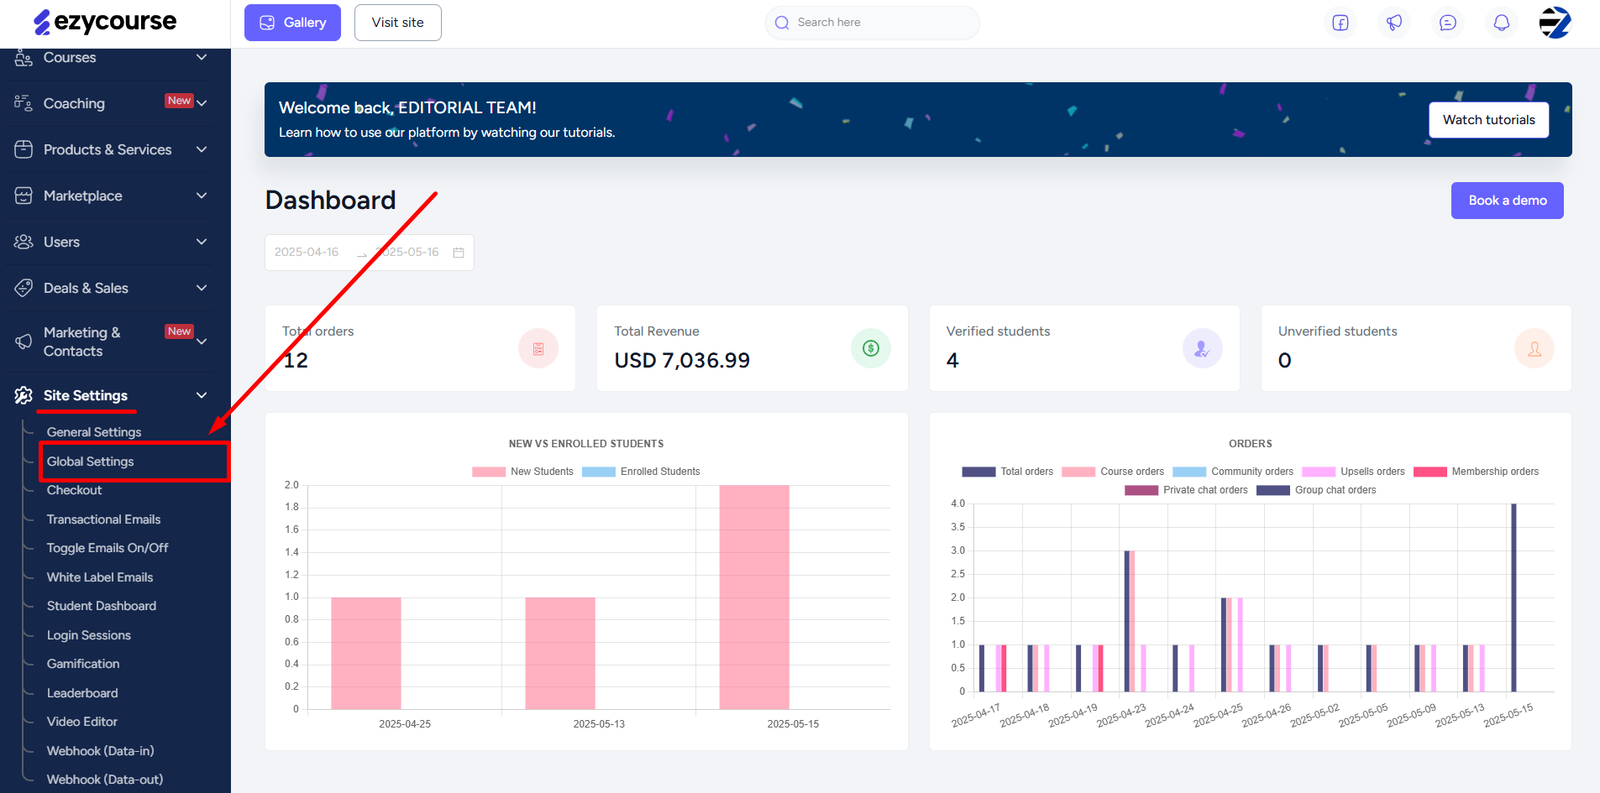Image resolution: width=1600 pixels, height=793 pixels.
Task: Collapse the Site Settings chevron
Action: click(x=202, y=396)
